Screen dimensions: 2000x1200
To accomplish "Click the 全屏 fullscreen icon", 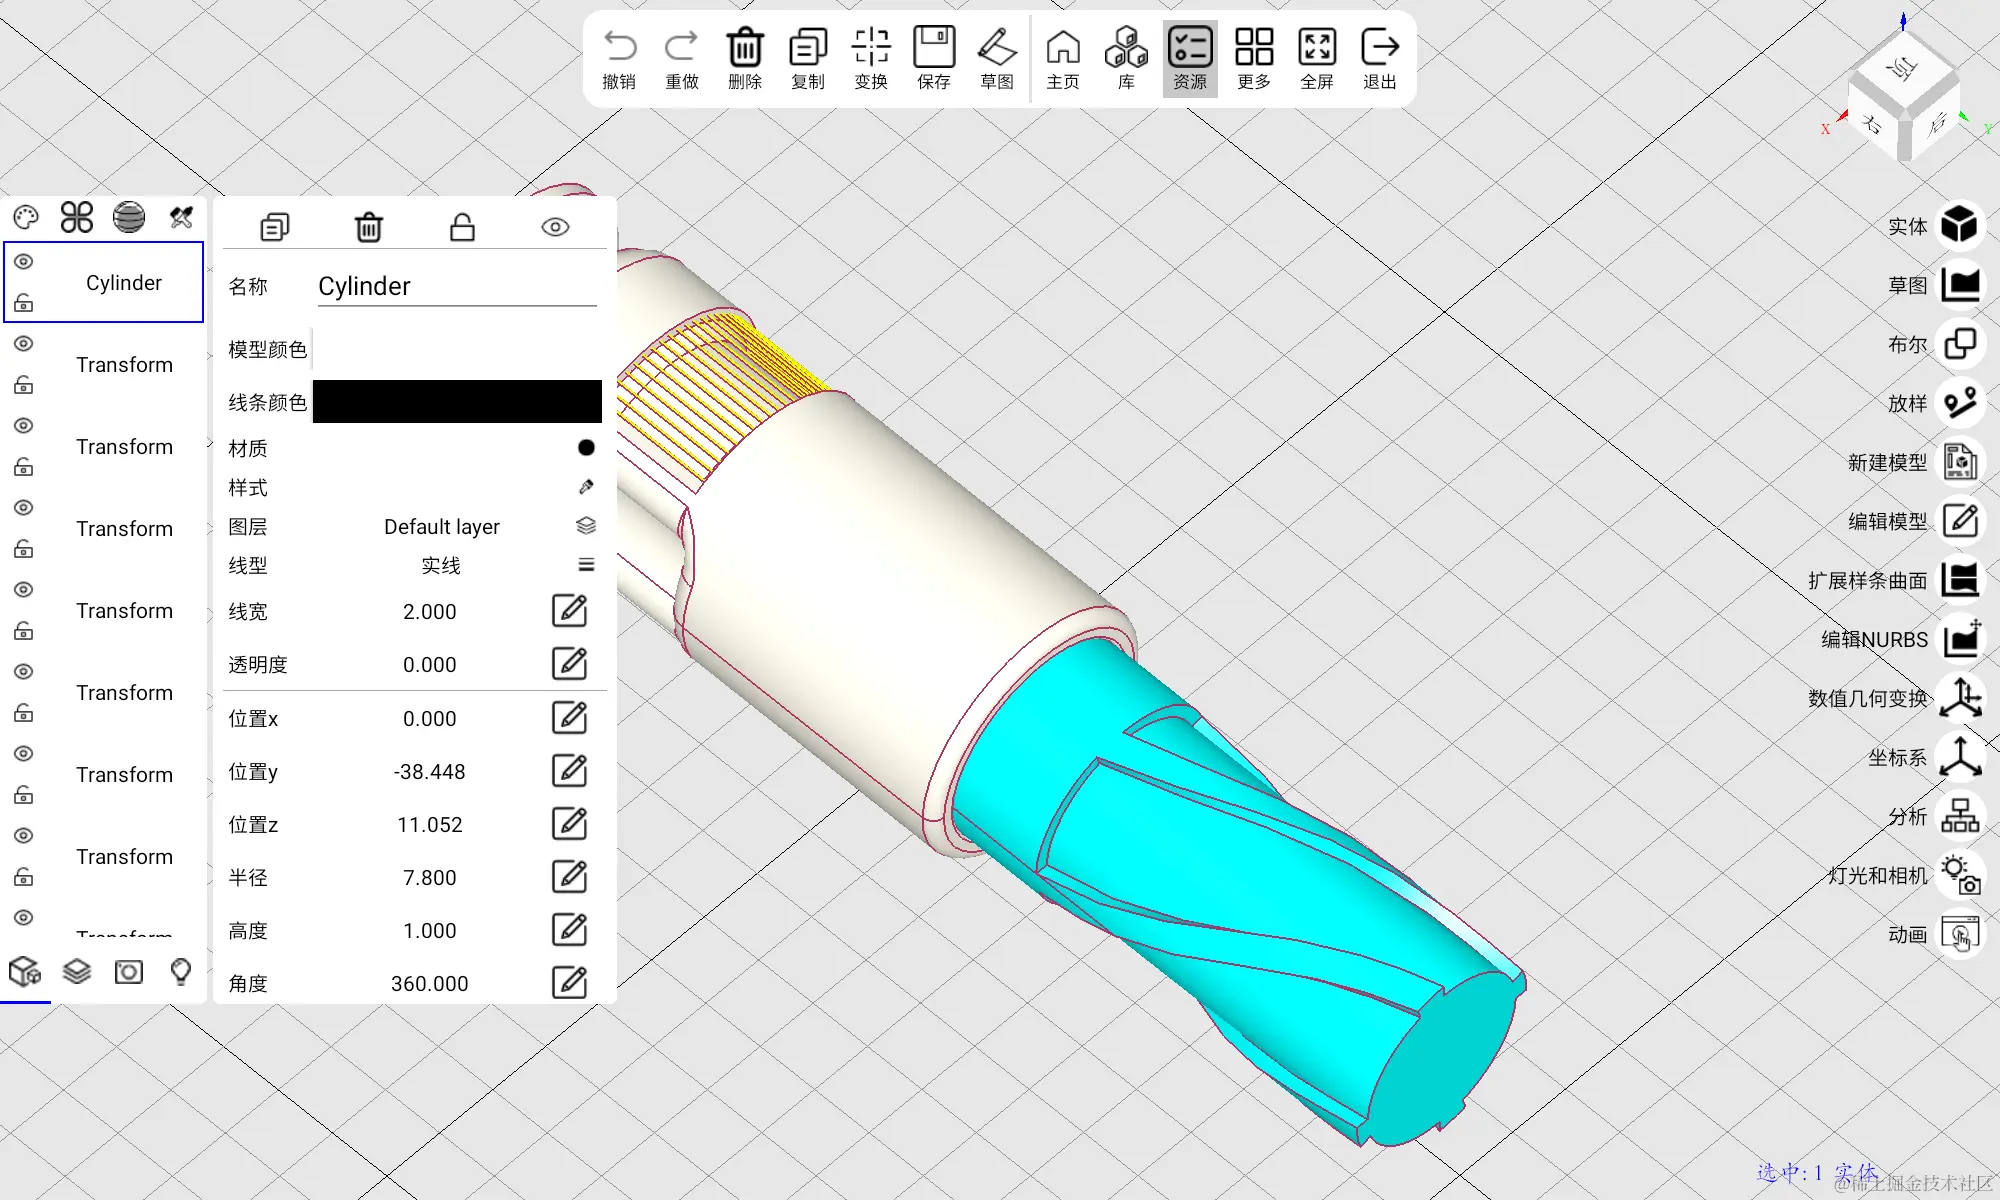I will (x=1316, y=47).
